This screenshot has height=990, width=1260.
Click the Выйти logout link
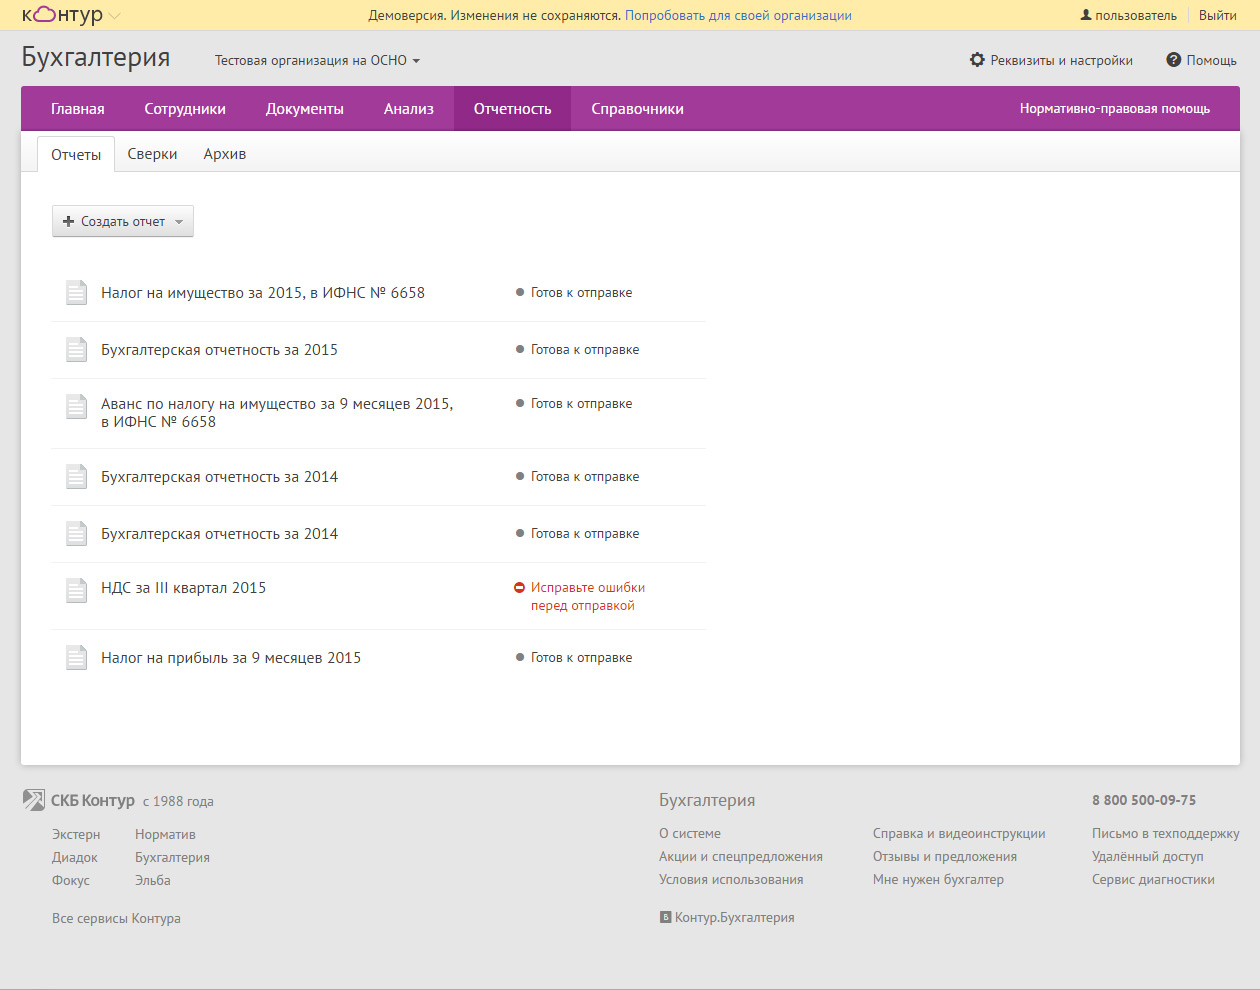click(x=1217, y=15)
